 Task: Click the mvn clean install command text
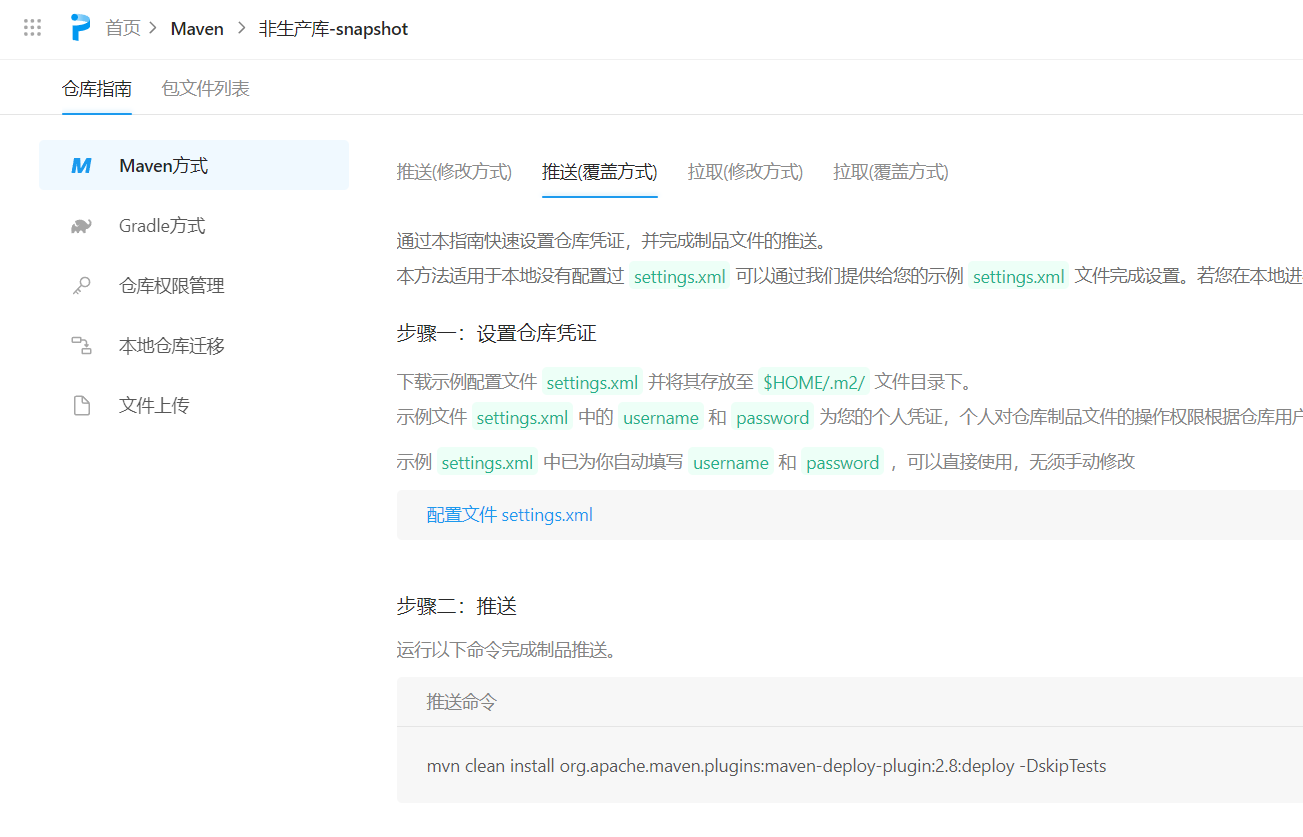point(766,766)
